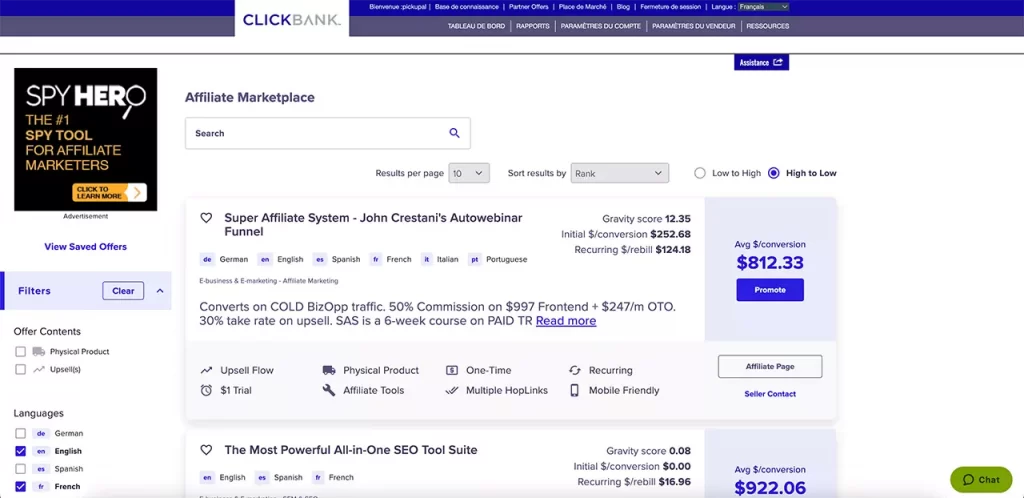
Task: Click the Upsell Flow trend icon
Action: (206, 370)
